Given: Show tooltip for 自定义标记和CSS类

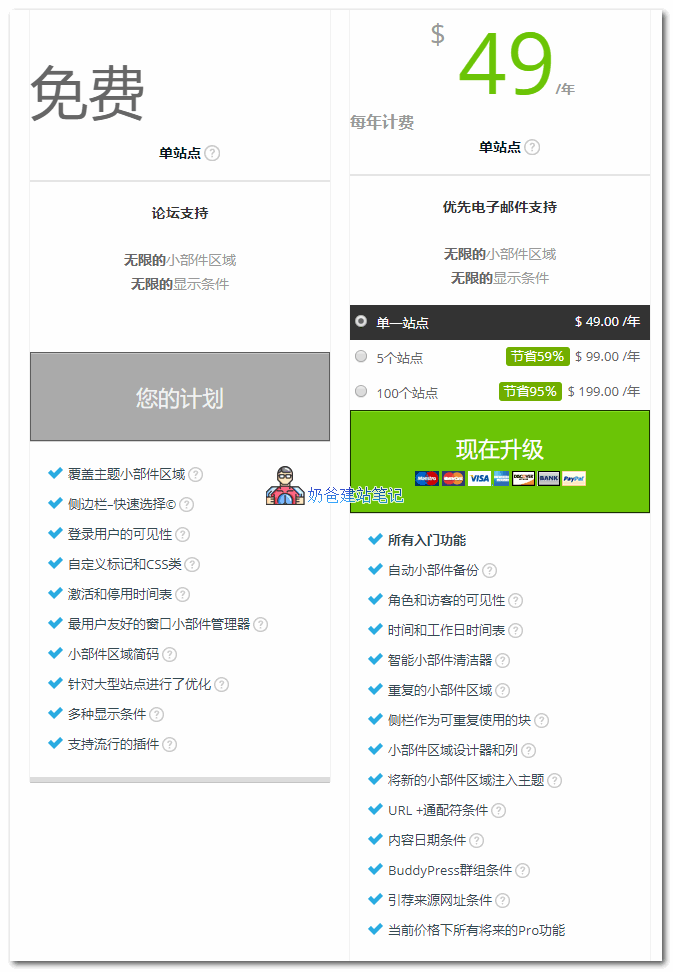Looking at the screenshot, I should 192,565.
